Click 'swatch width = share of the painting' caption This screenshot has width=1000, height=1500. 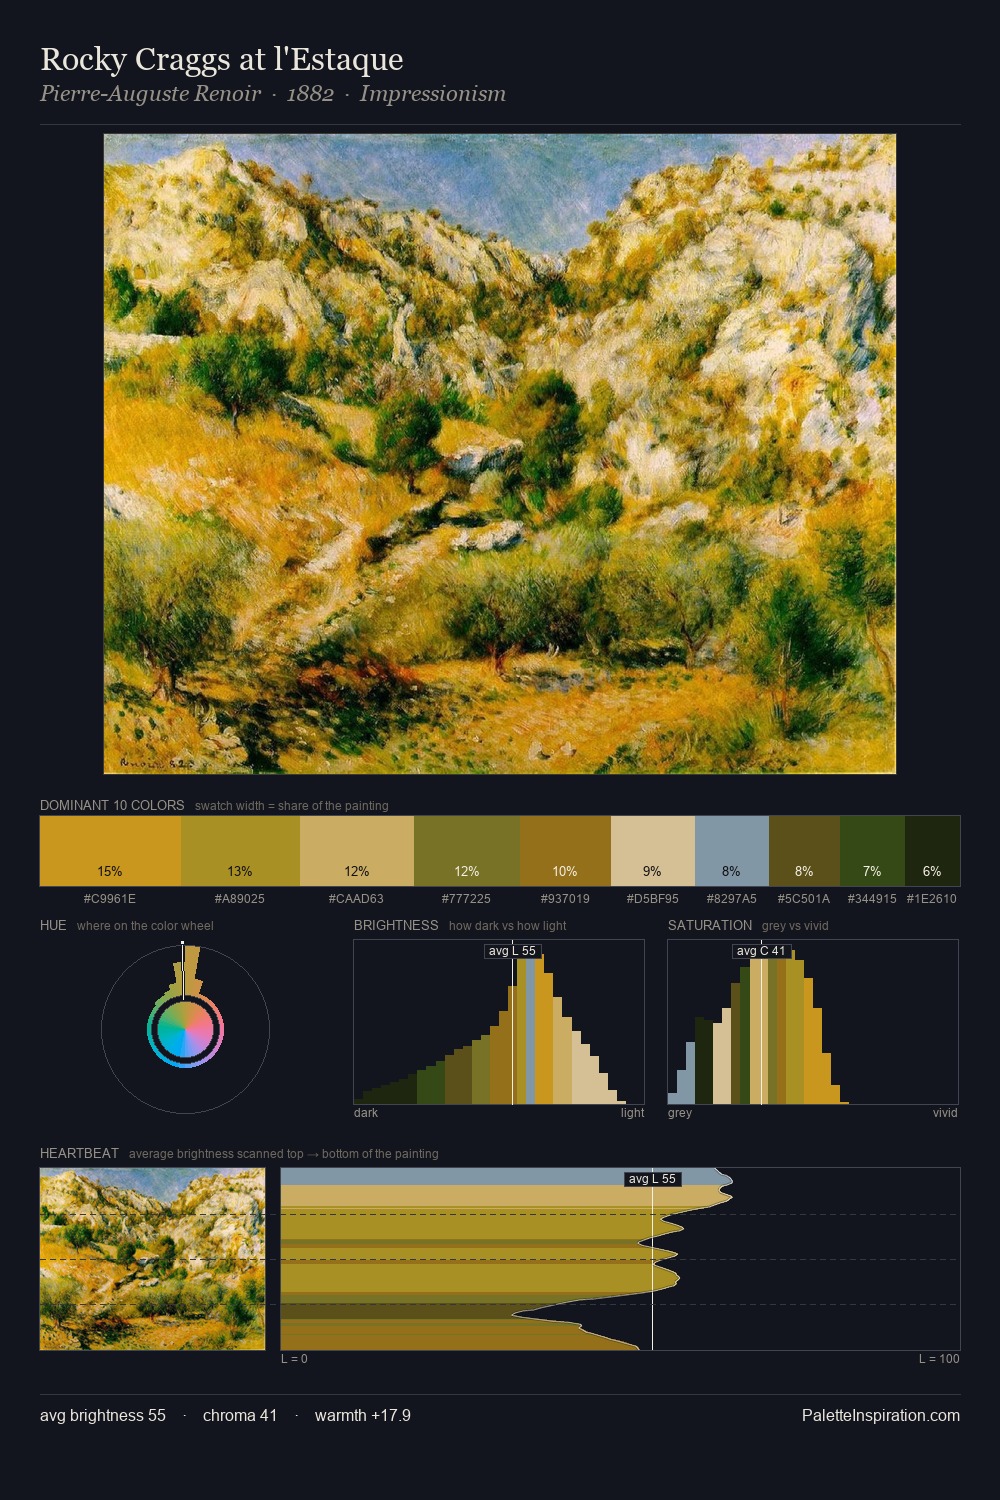click(x=292, y=806)
